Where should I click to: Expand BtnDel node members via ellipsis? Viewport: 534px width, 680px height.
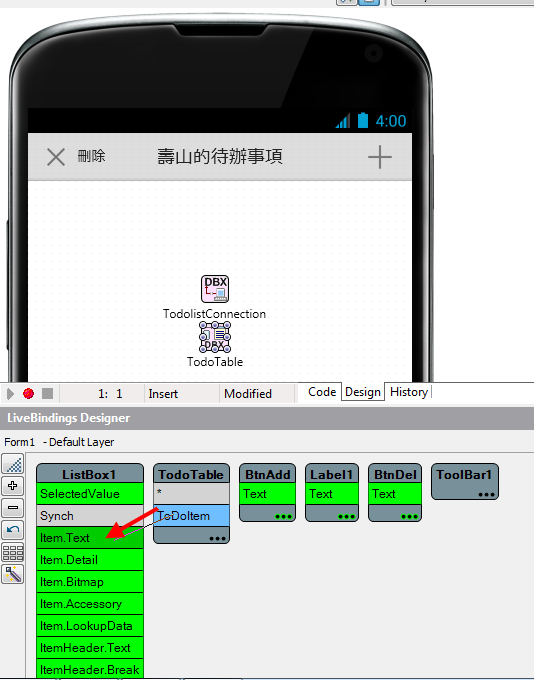(x=410, y=516)
